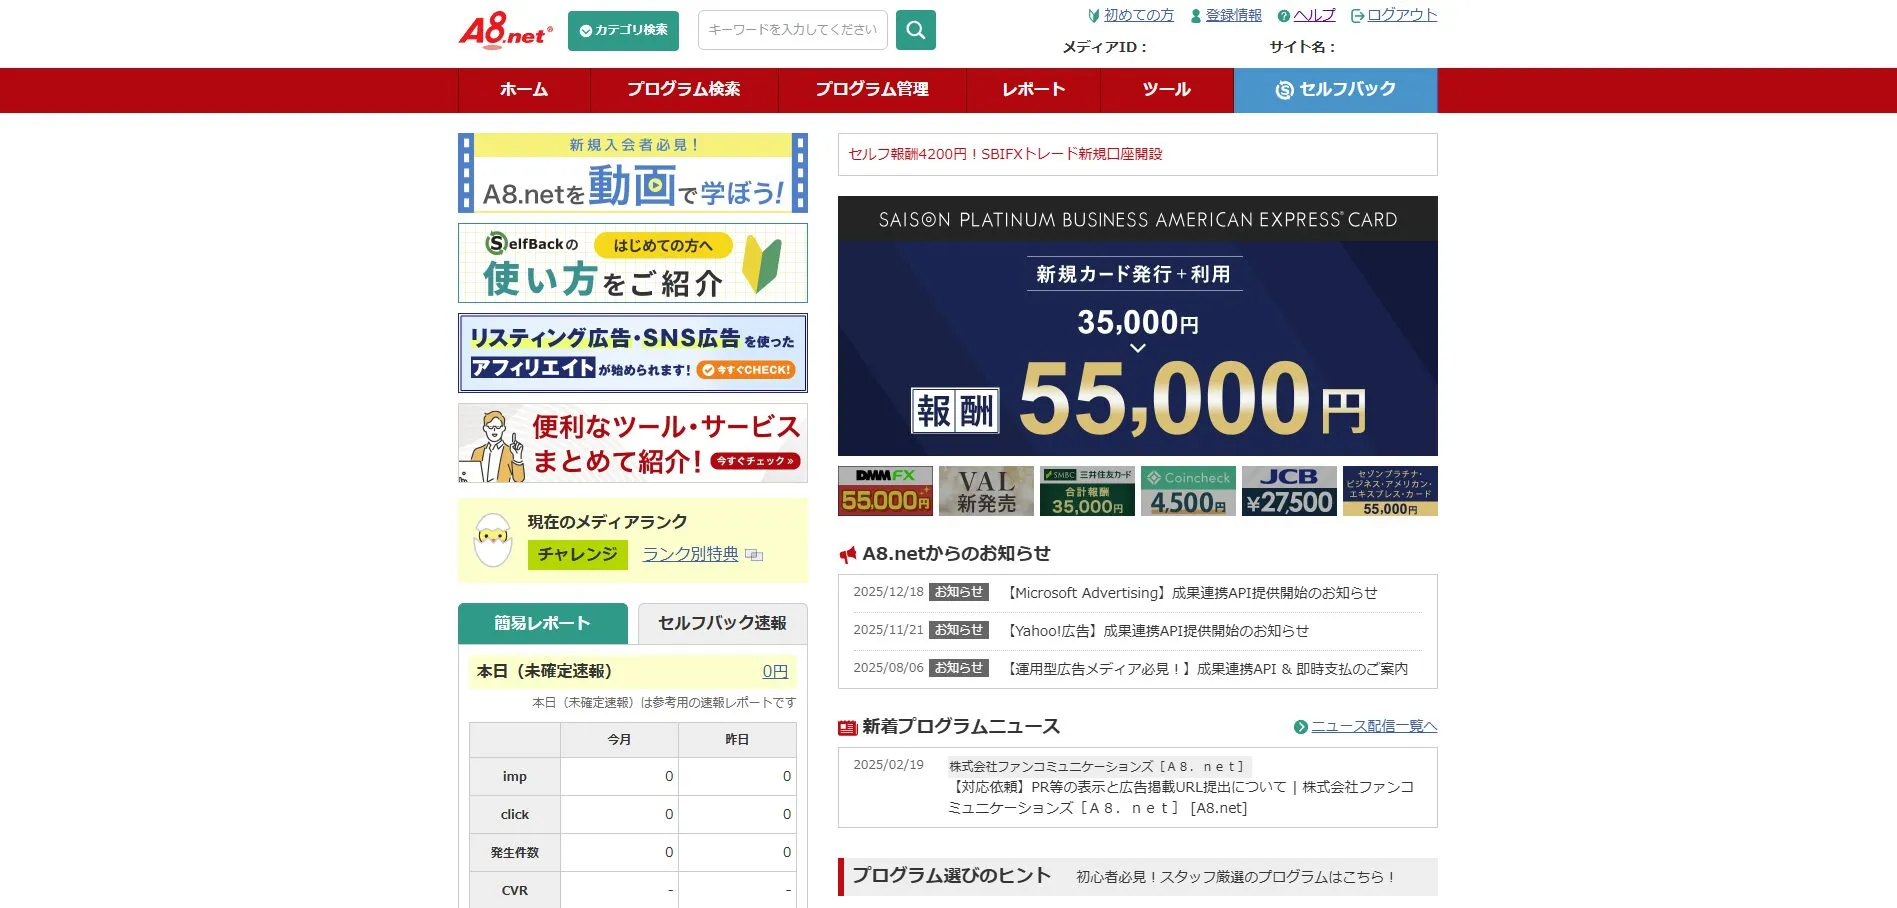
Task: Click the Saison Platinum American Express banner
Action: coord(1138,326)
